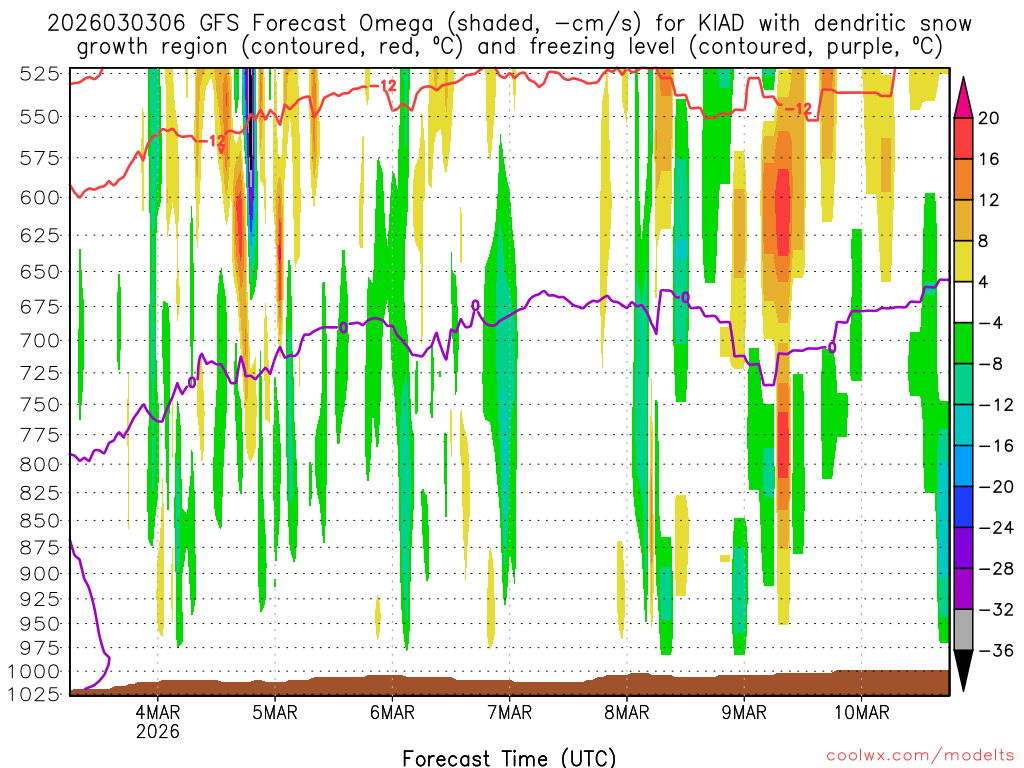Click the 1000 pressure level label

[x=35, y=672]
